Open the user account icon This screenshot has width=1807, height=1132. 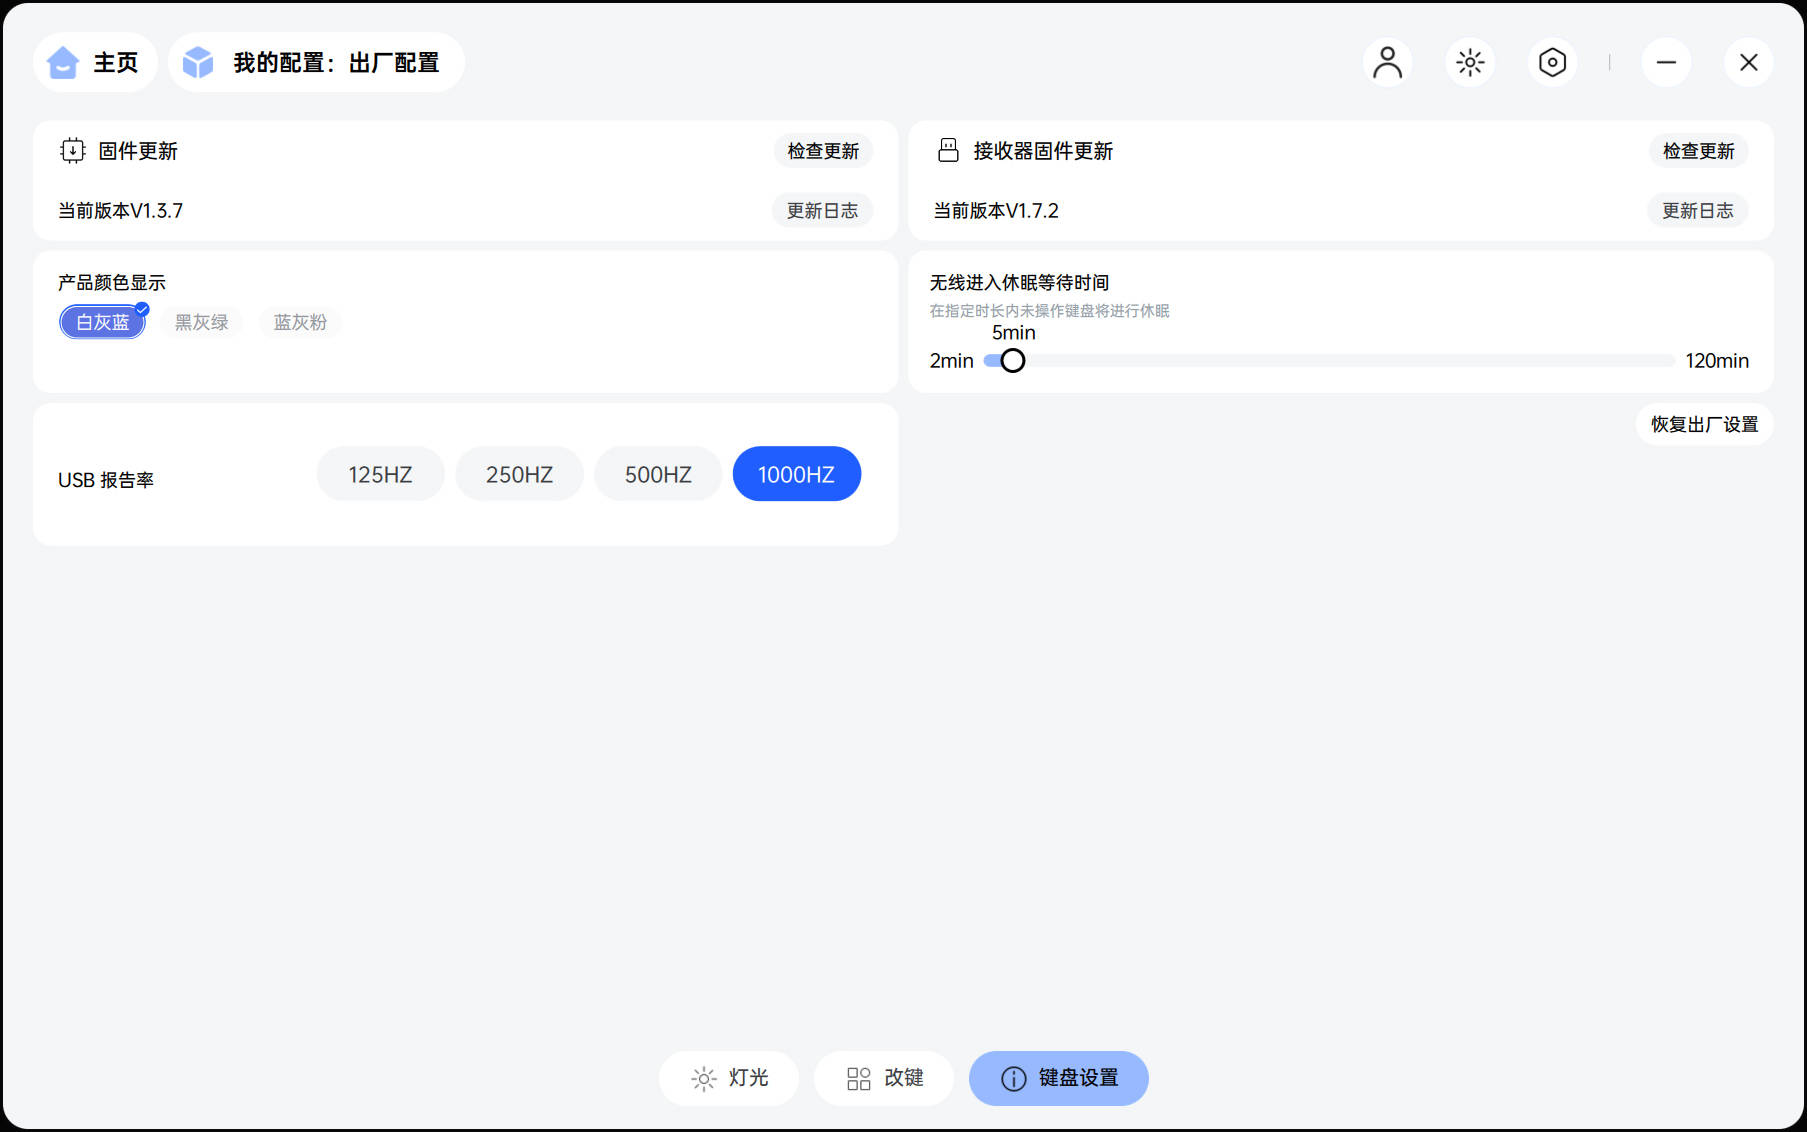[1387, 62]
